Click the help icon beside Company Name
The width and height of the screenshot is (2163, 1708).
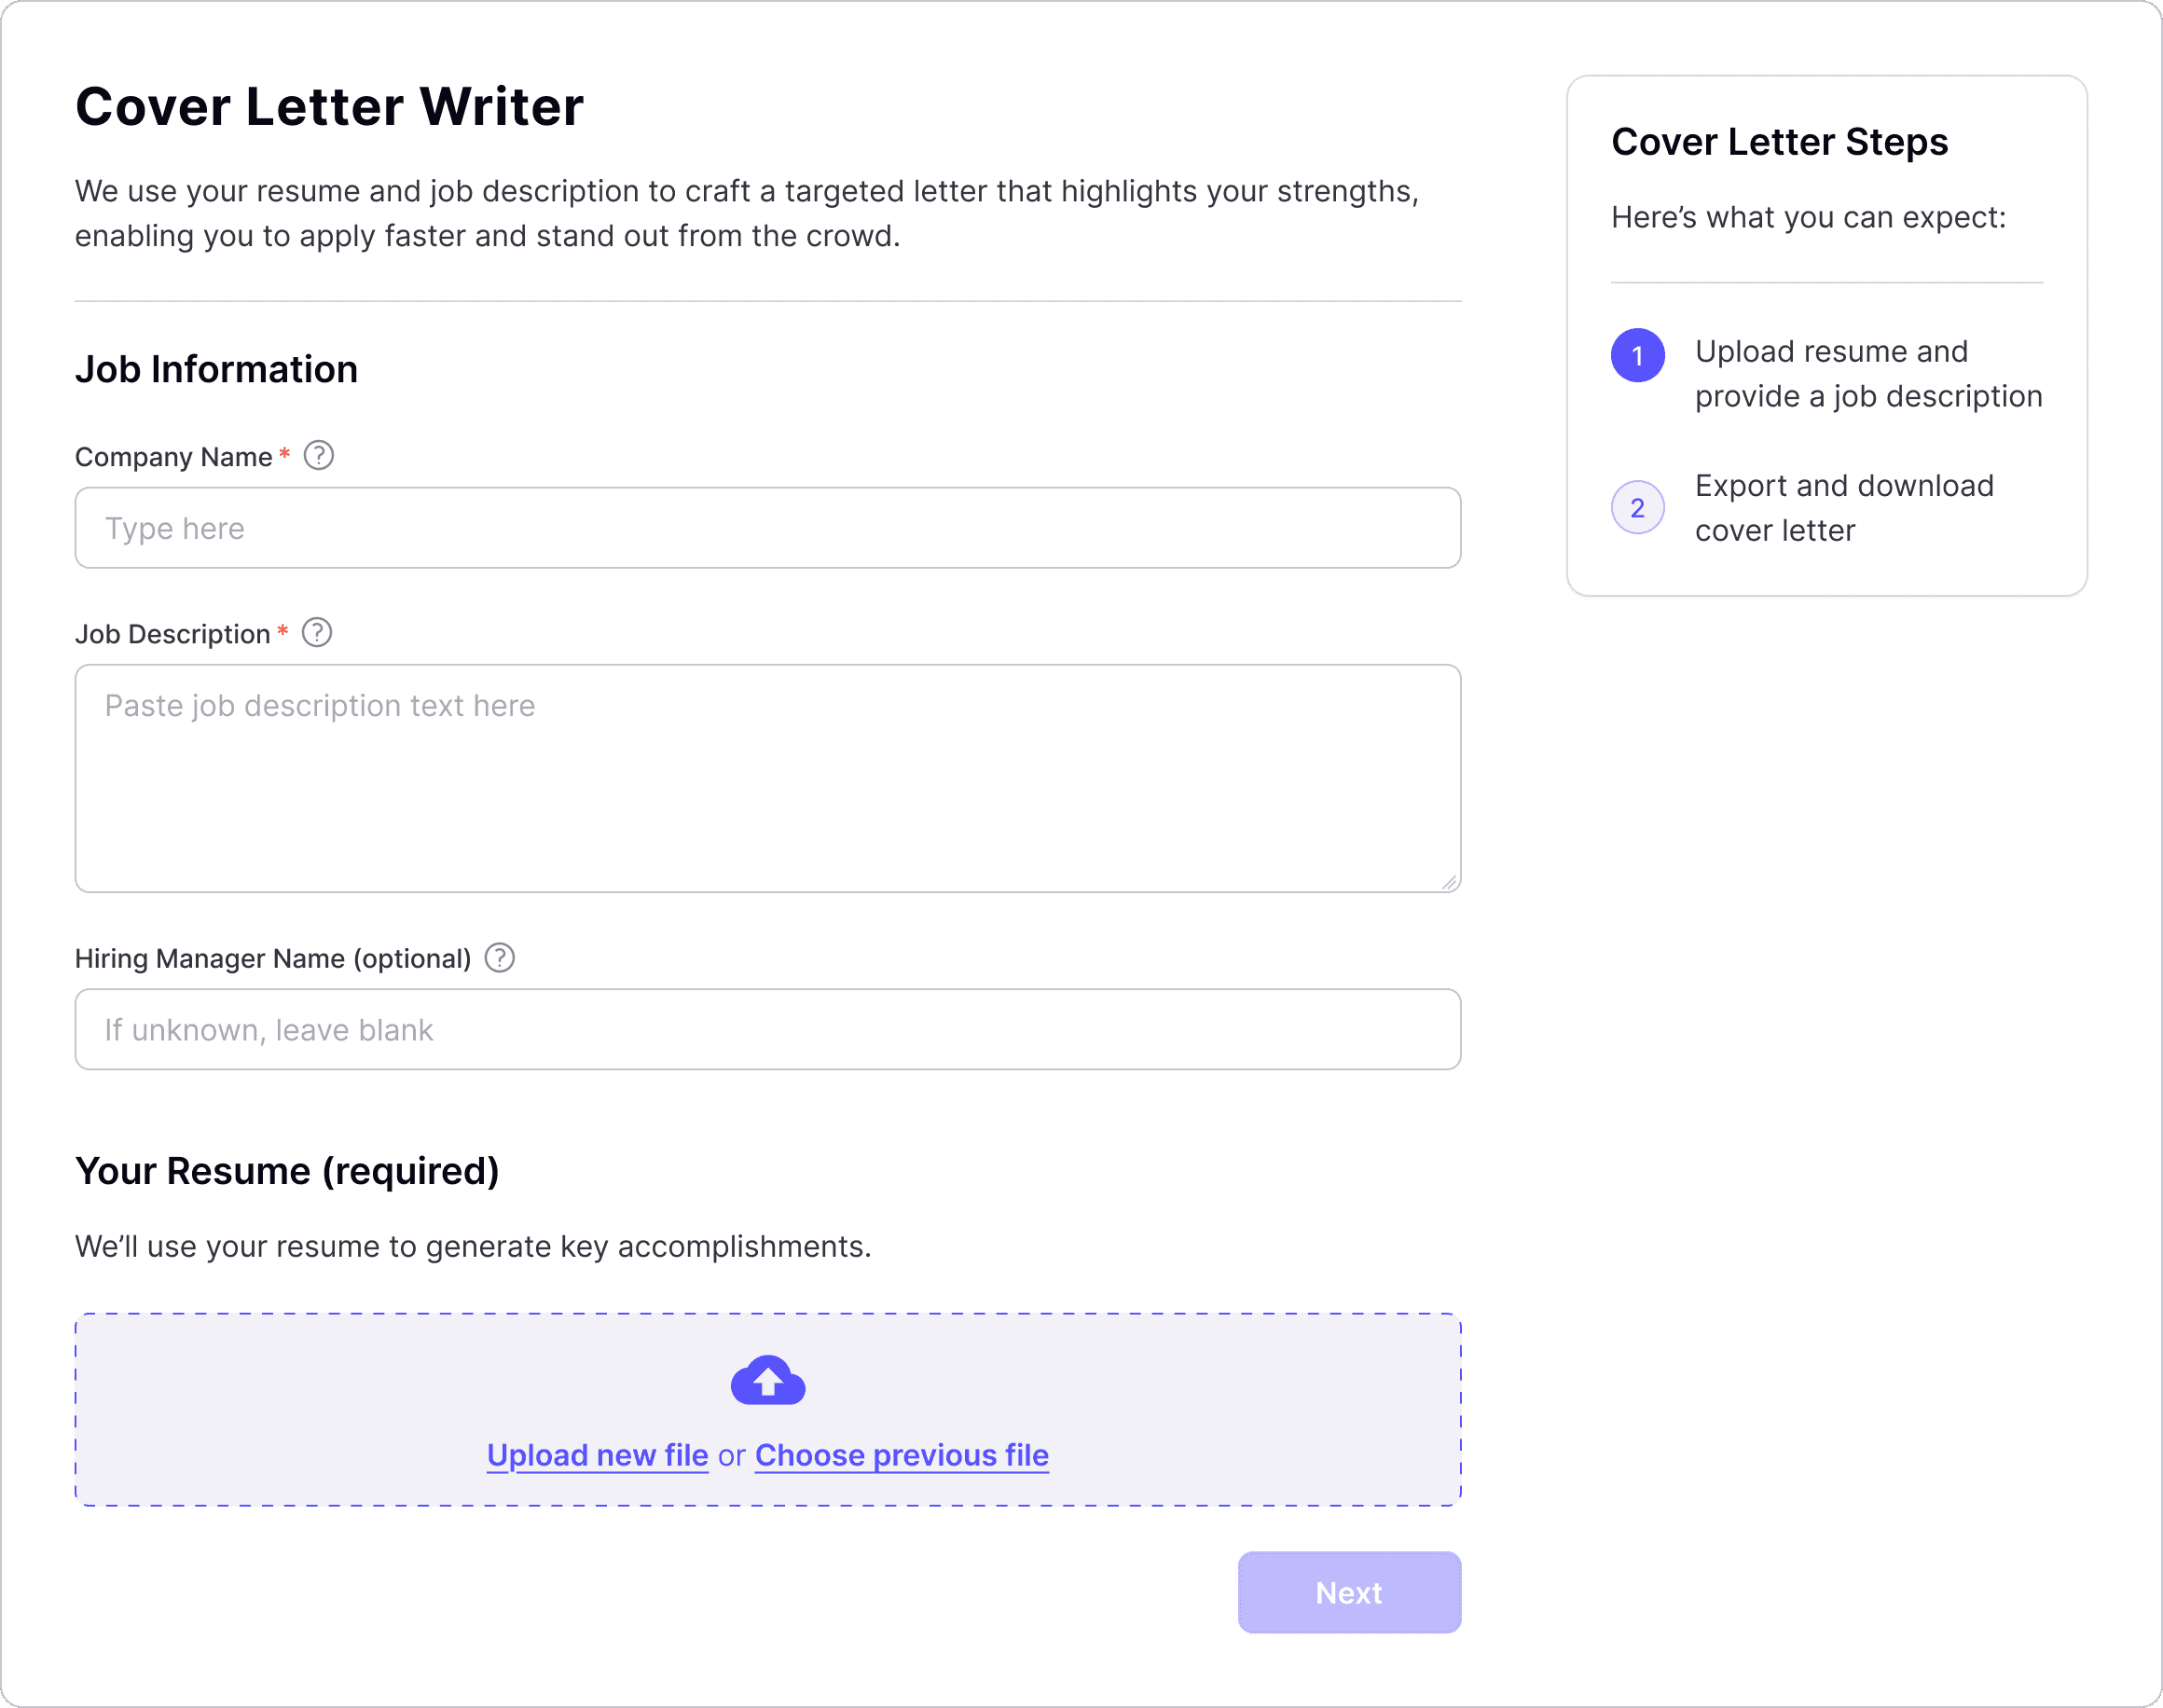(318, 455)
